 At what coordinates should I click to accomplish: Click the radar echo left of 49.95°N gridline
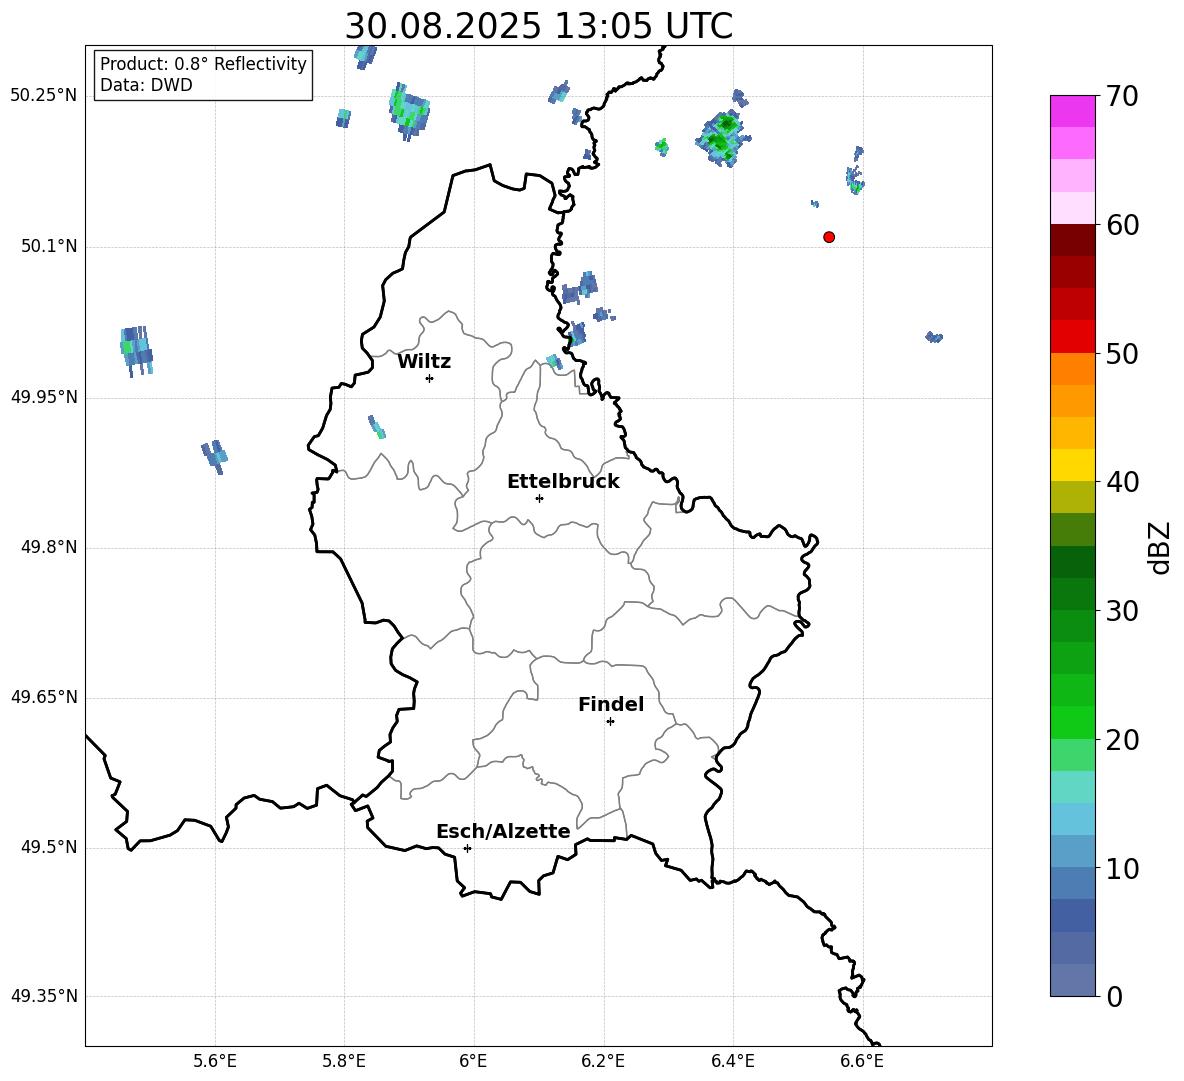pos(137,349)
